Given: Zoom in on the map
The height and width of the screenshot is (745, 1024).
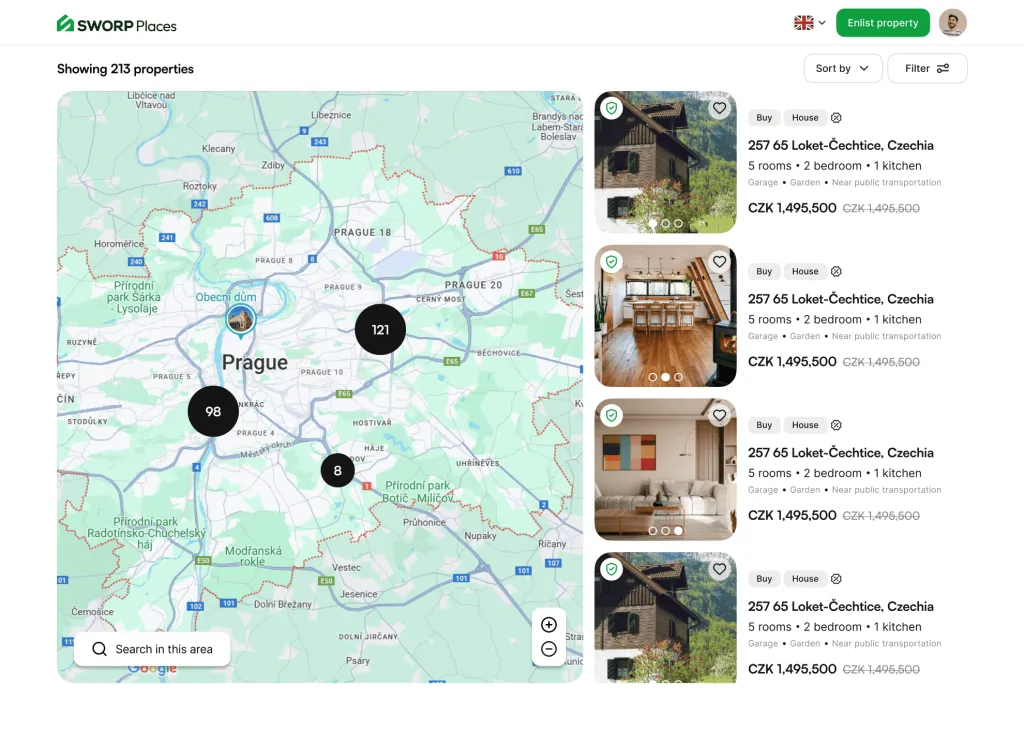Looking at the screenshot, I should pyautogui.click(x=548, y=625).
